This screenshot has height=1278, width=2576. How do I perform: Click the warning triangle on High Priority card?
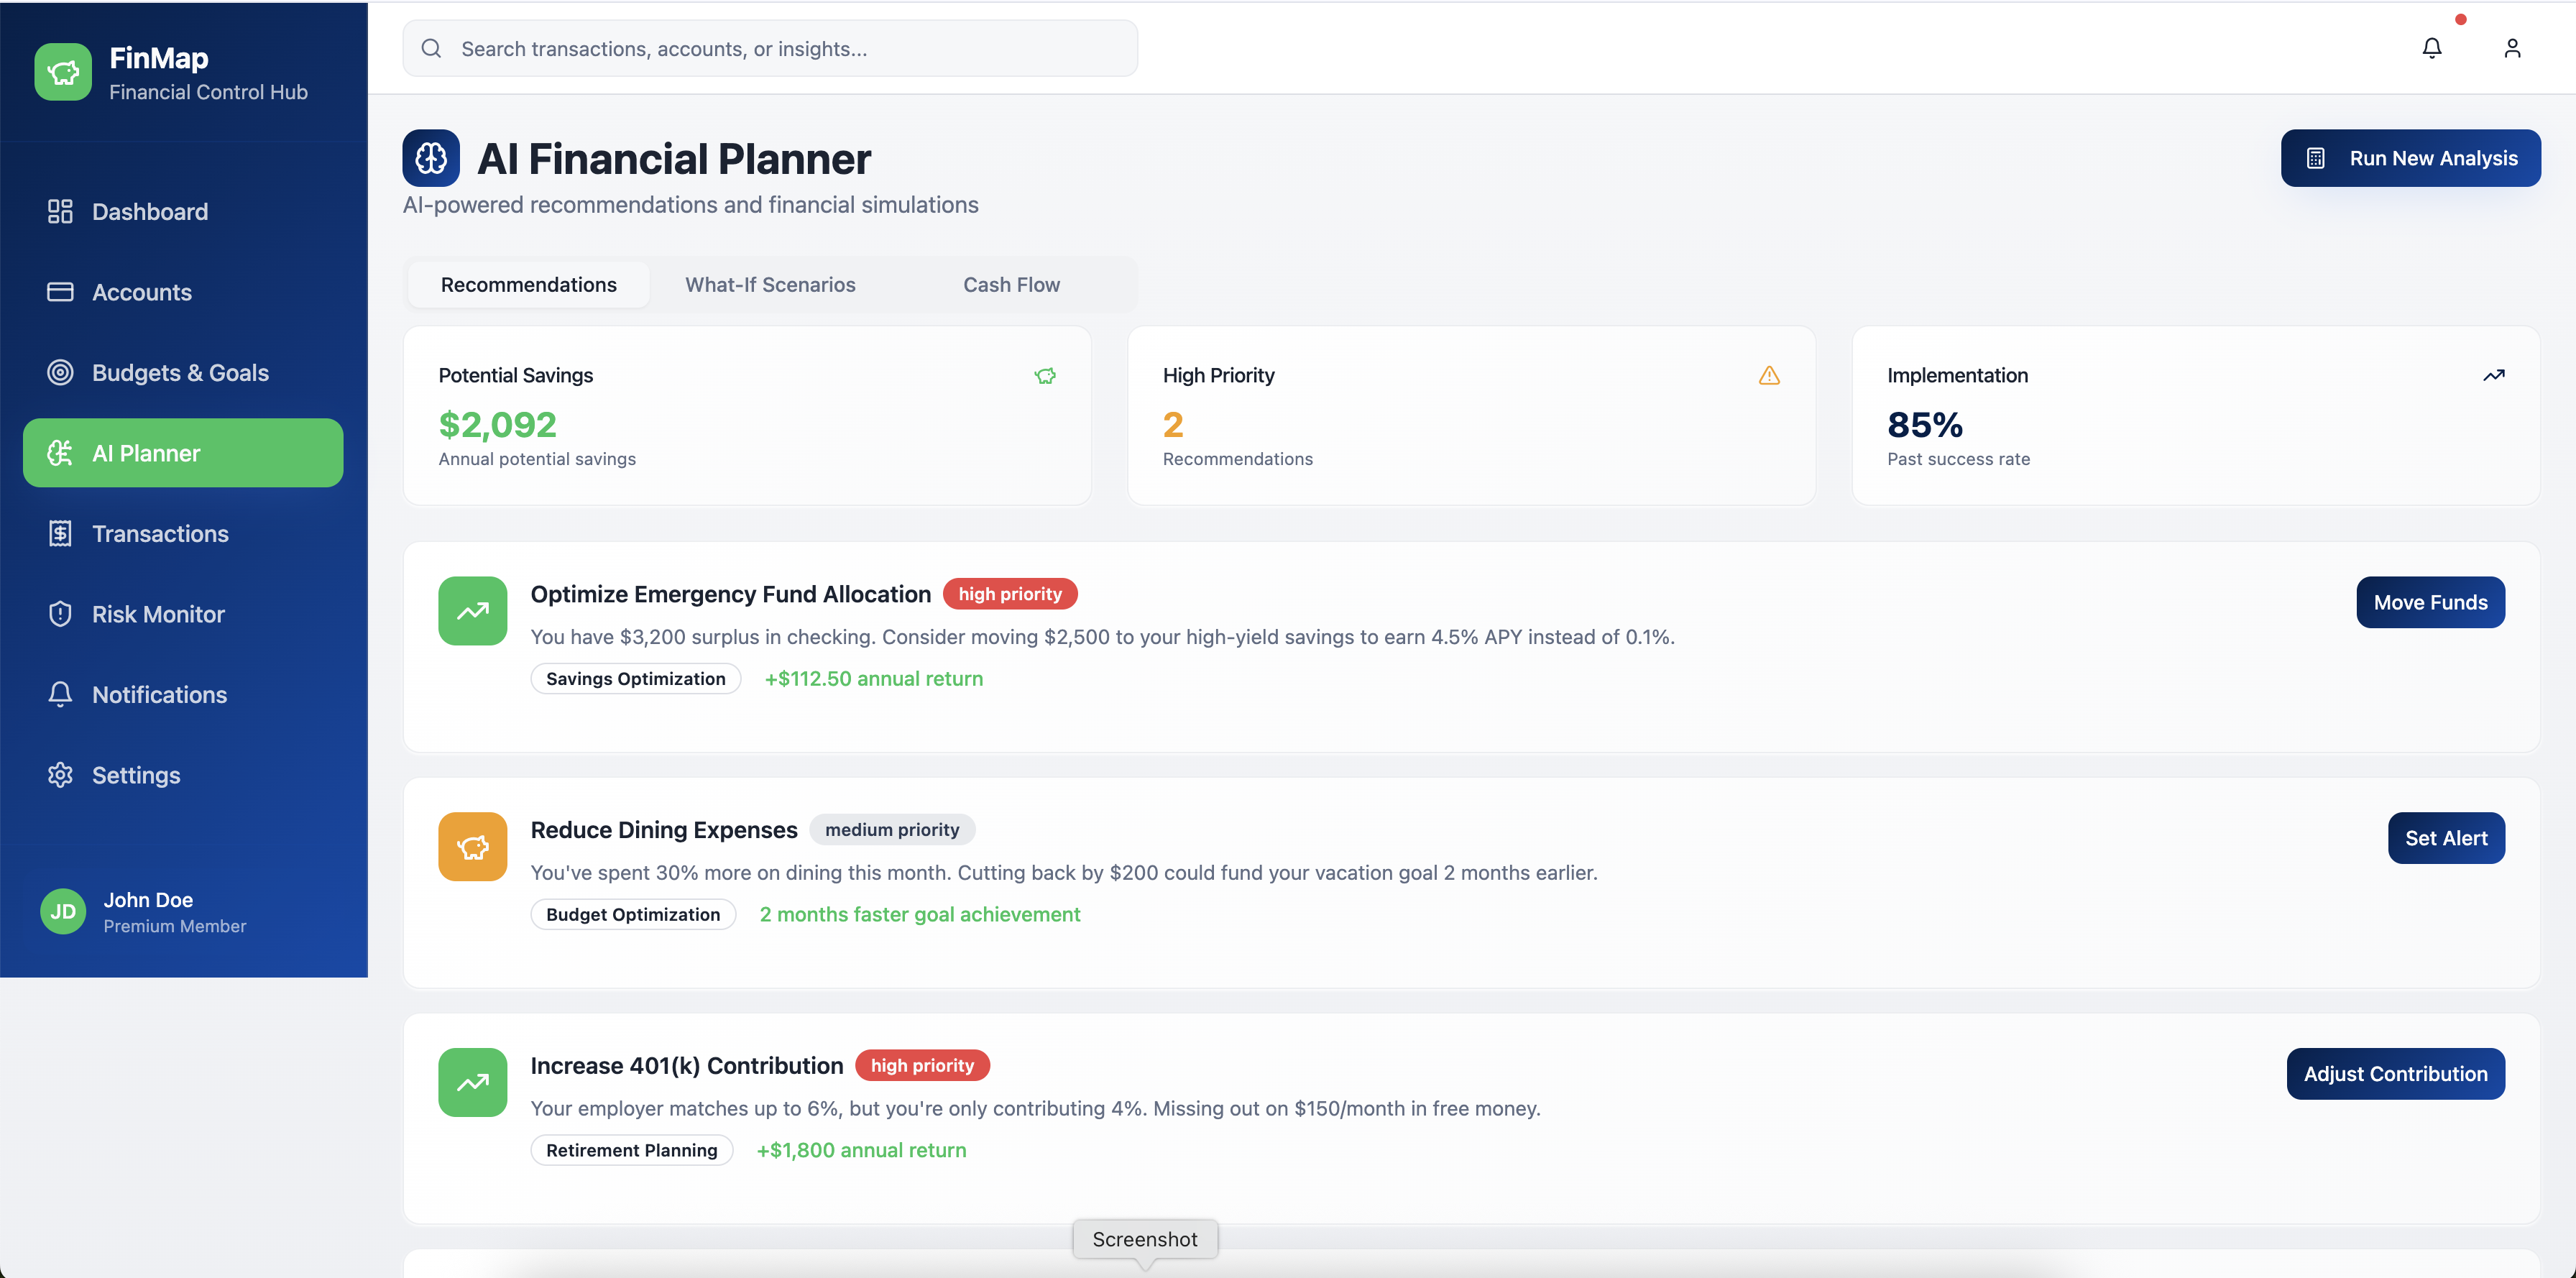(x=1769, y=376)
